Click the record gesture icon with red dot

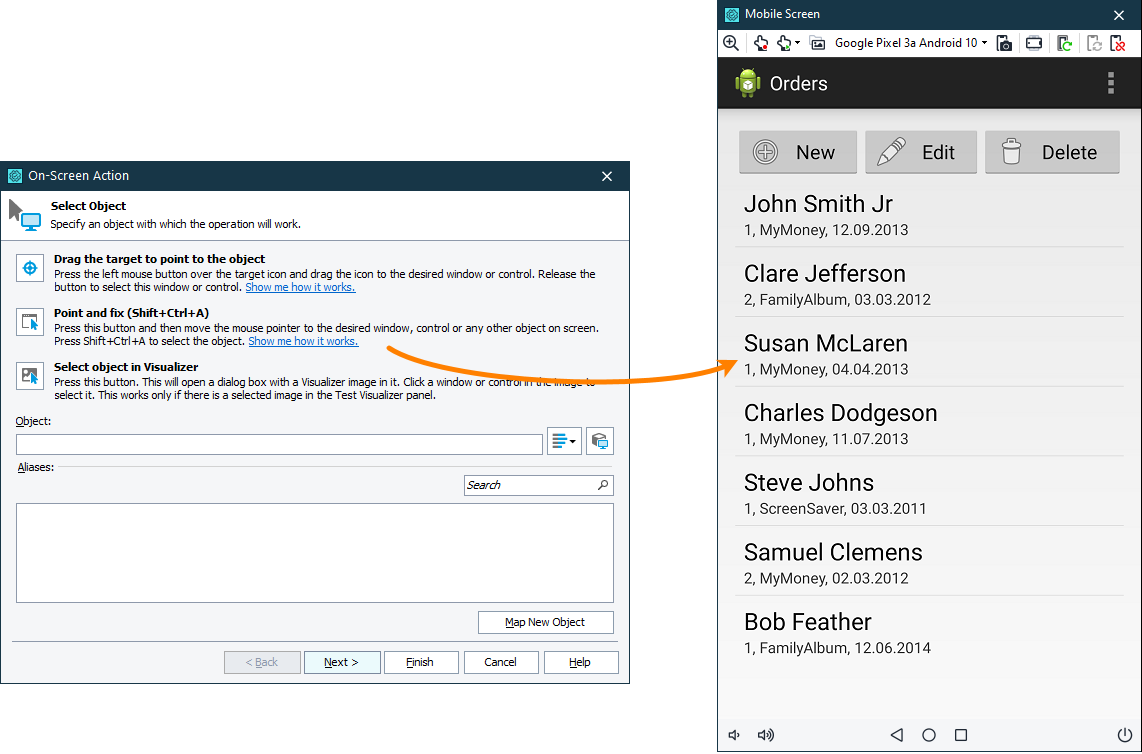pos(761,43)
